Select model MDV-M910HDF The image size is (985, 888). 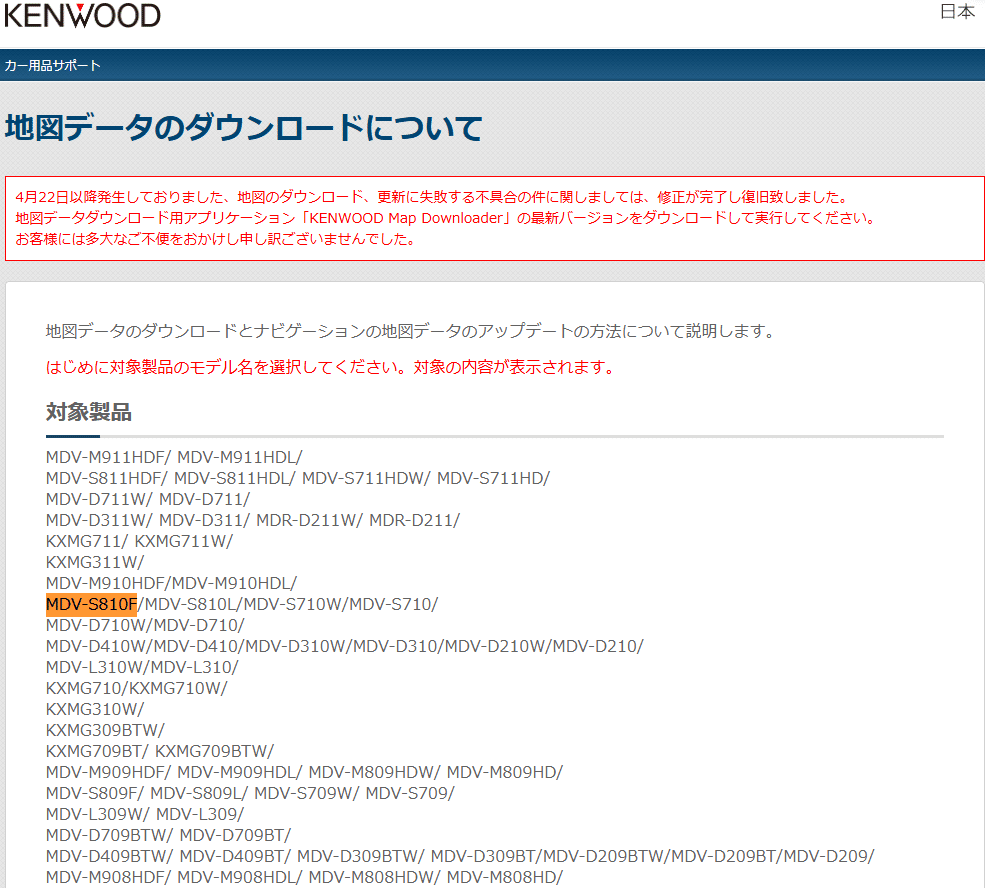(105, 583)
